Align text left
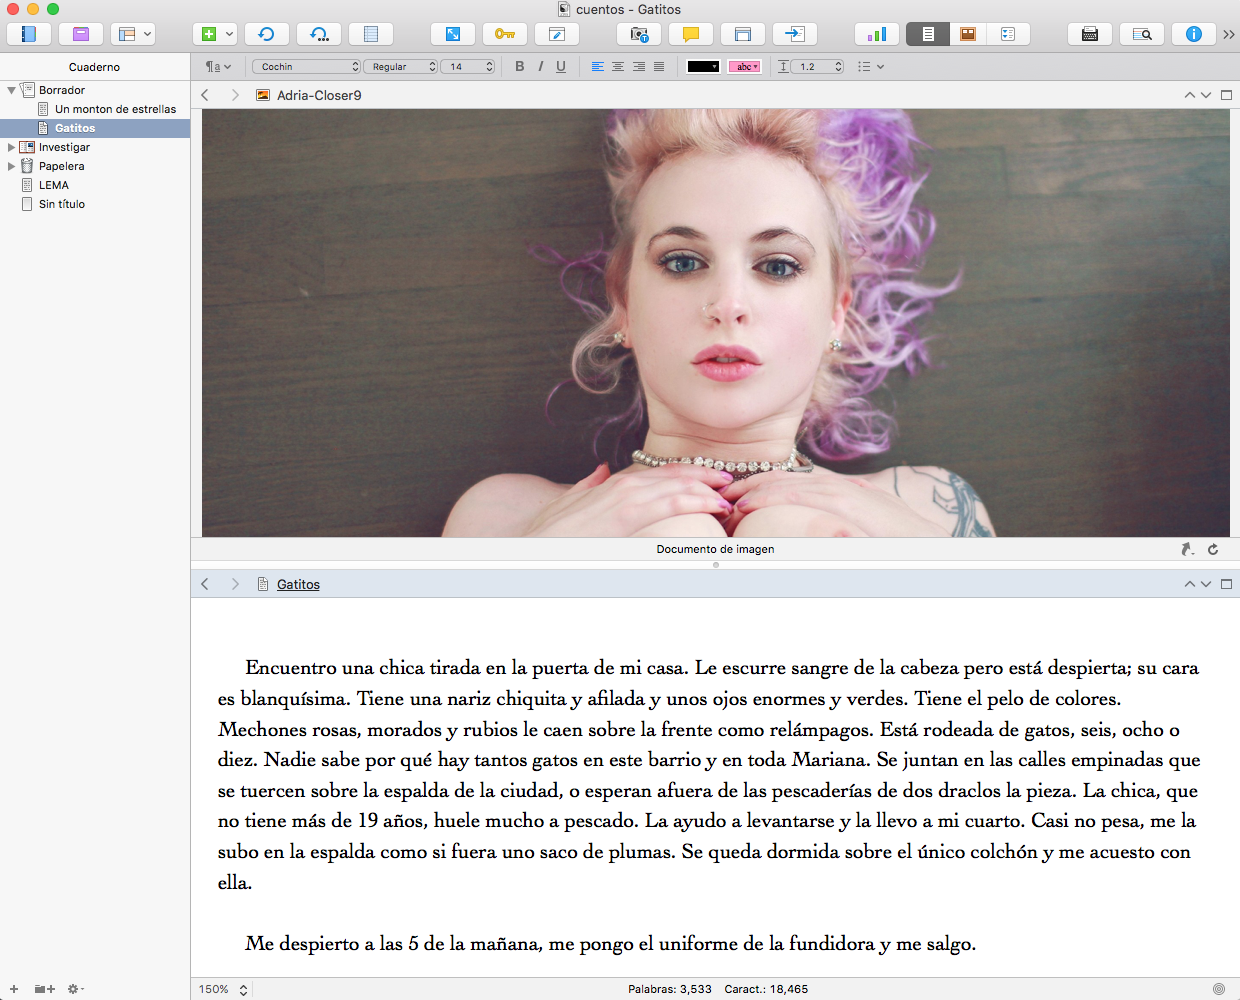This screenshot has height=1000, width=1240. (x=597, y=67)
